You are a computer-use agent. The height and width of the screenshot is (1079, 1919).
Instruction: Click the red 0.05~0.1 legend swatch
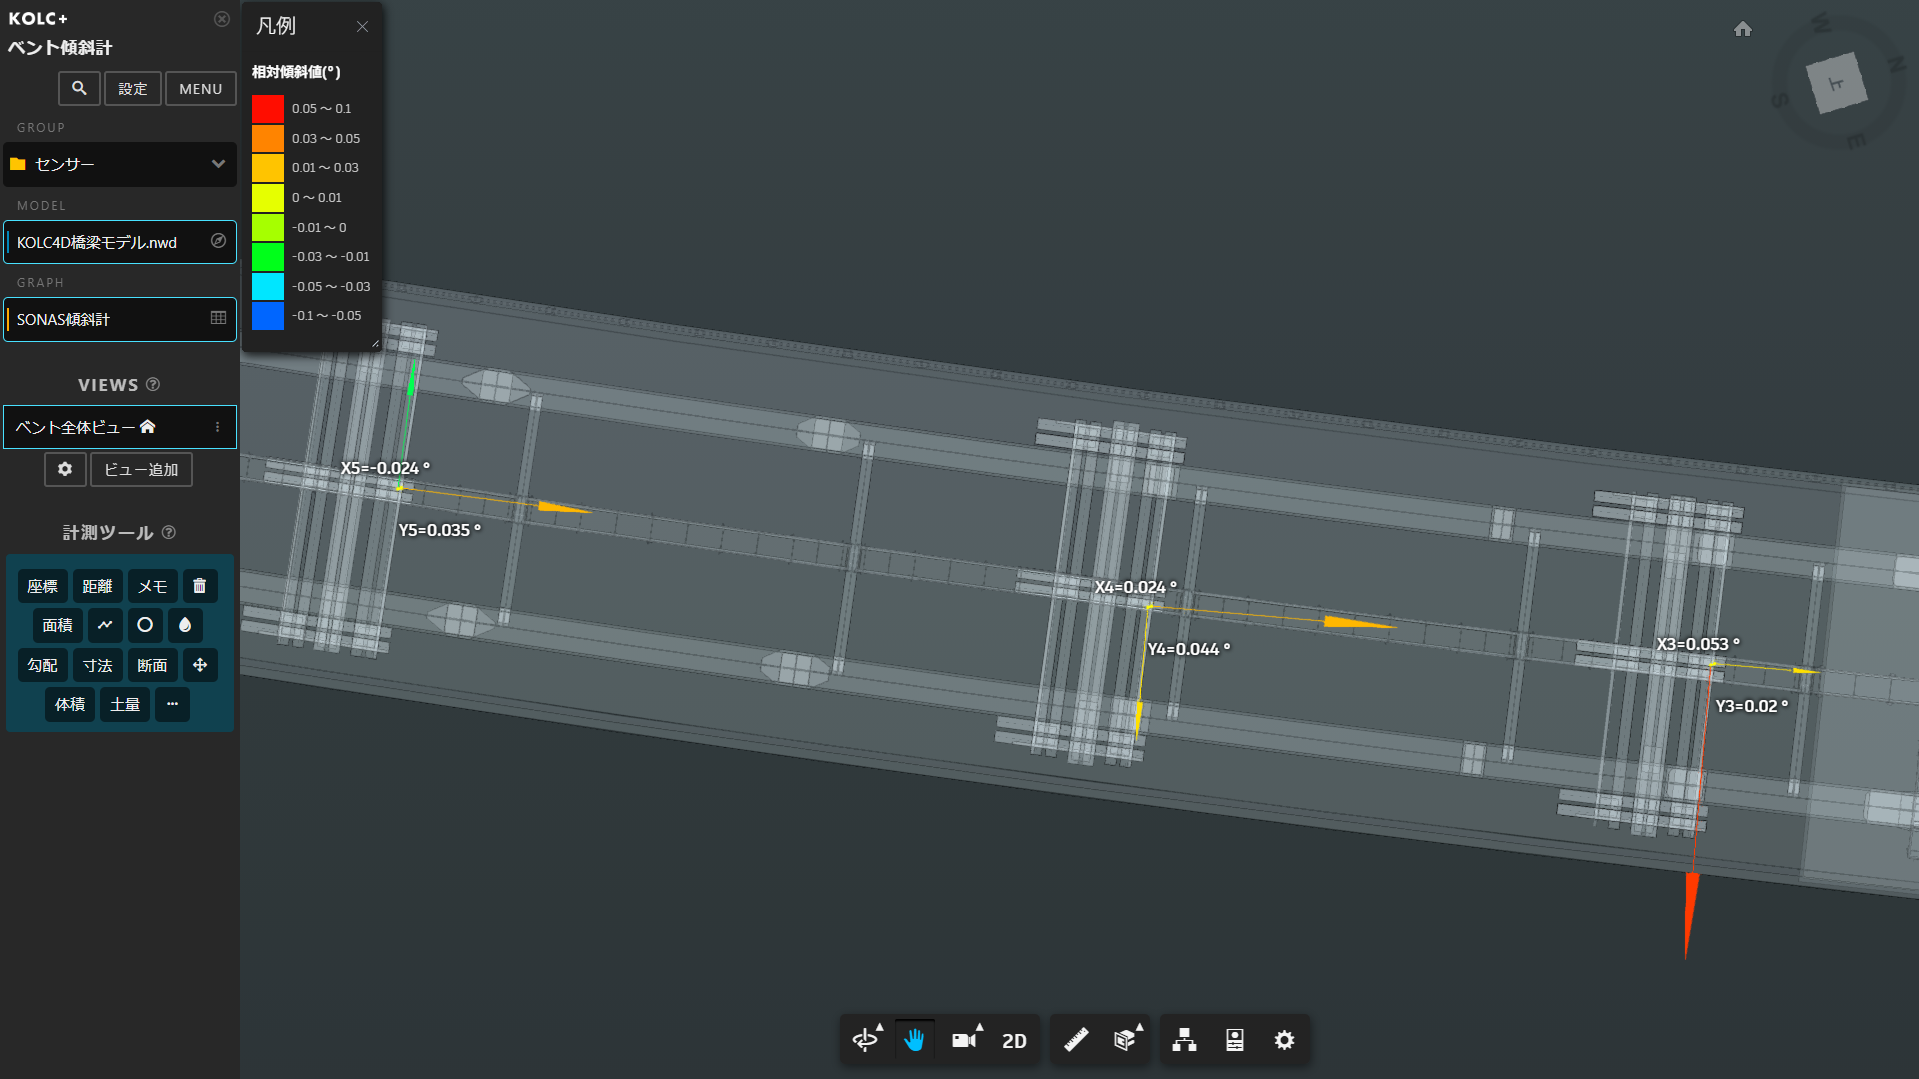pos(267,108)
